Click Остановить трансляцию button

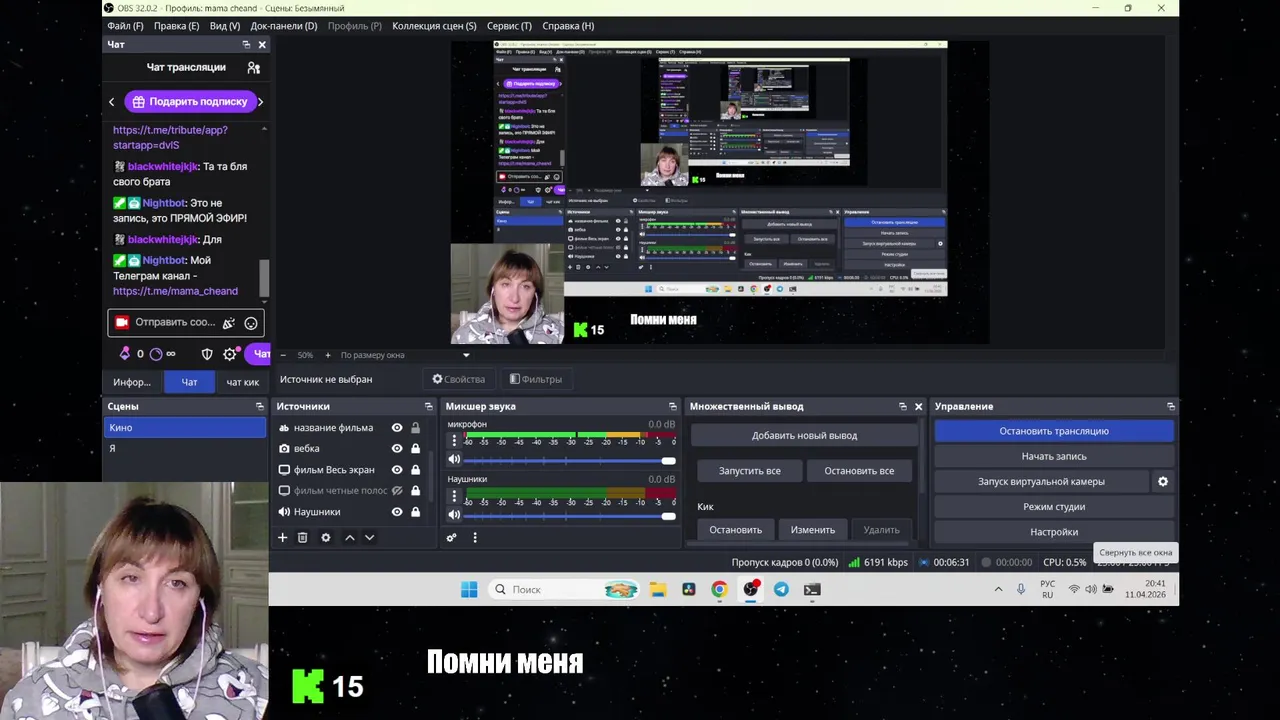[x=1054, y=431]
